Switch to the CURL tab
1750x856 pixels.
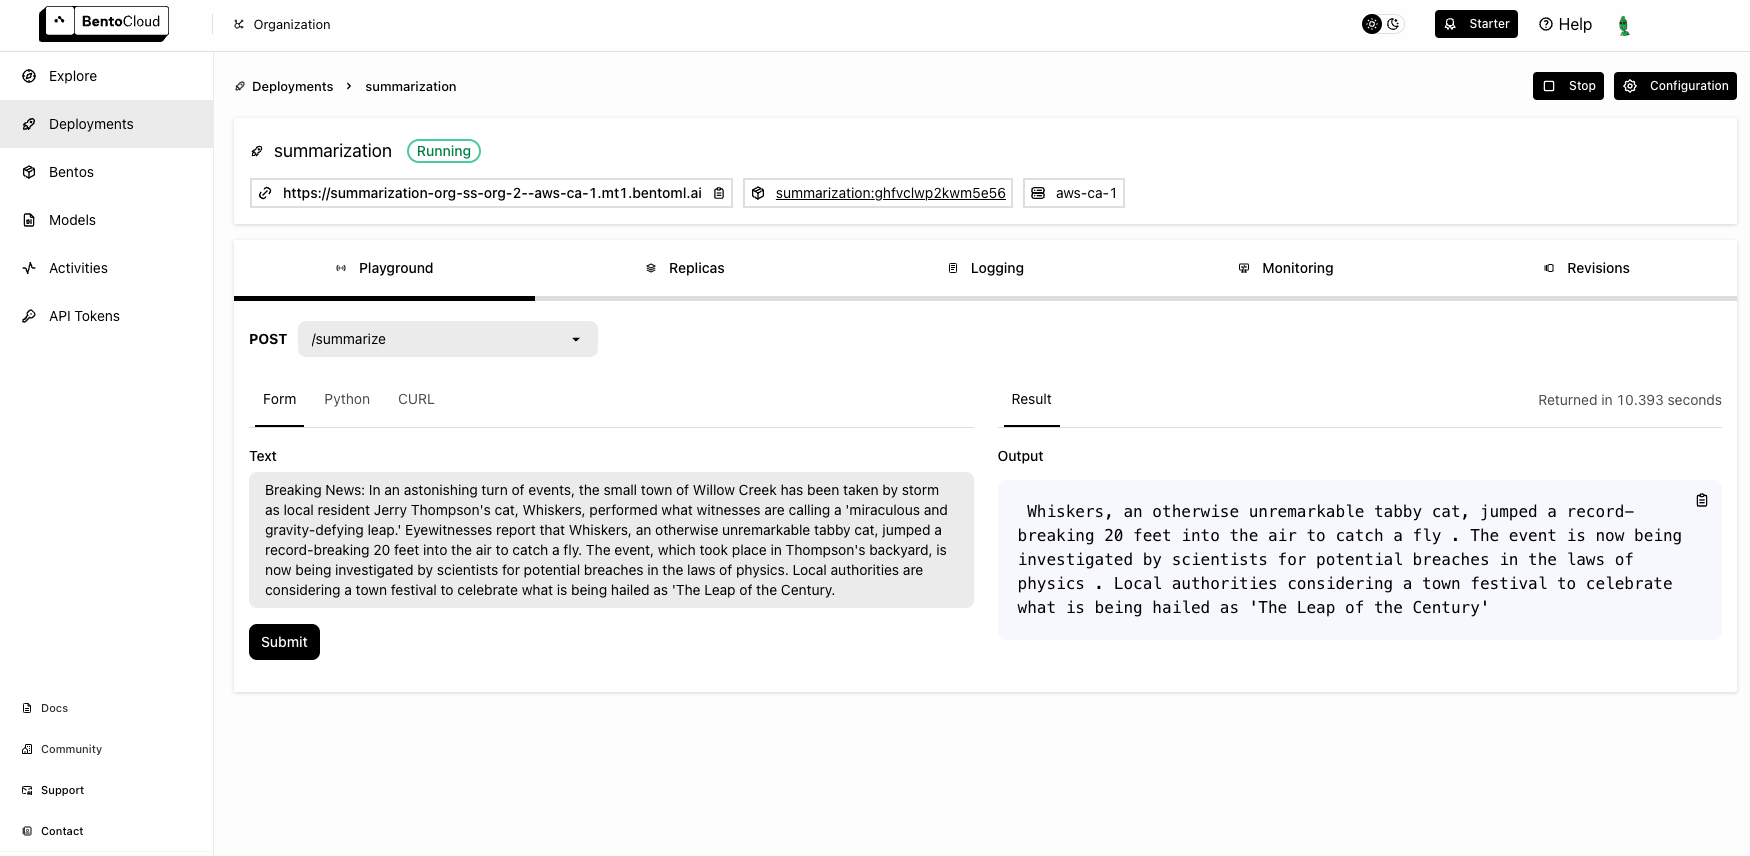416,399
